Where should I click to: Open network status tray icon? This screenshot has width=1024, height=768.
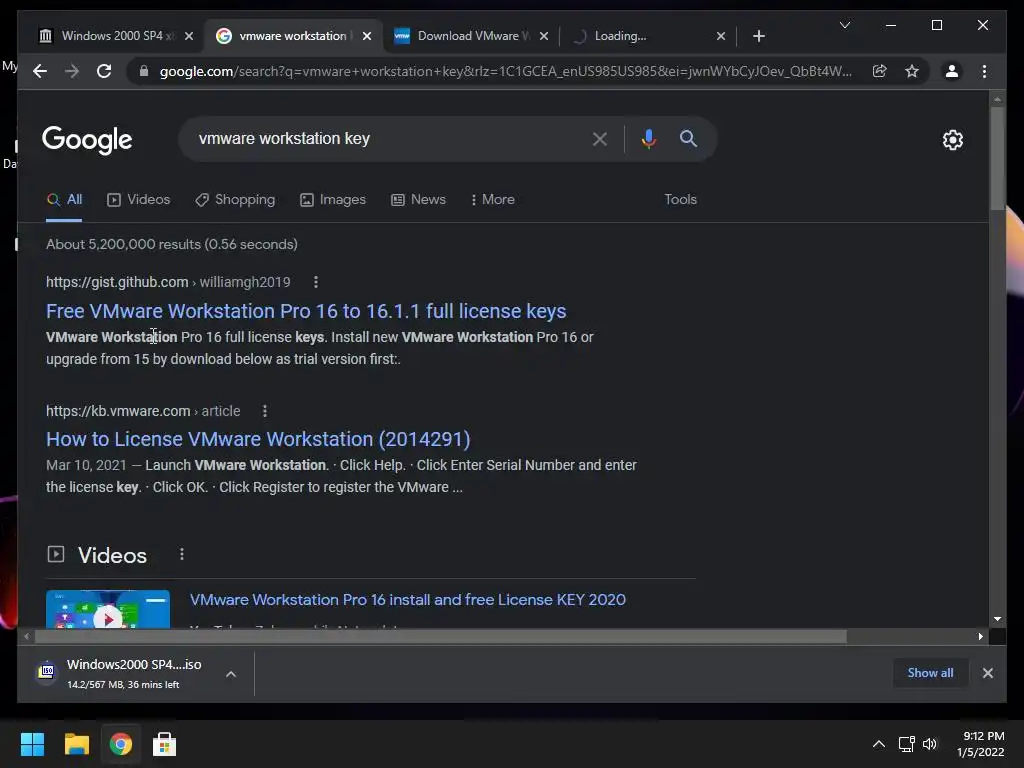coord(906,744)
